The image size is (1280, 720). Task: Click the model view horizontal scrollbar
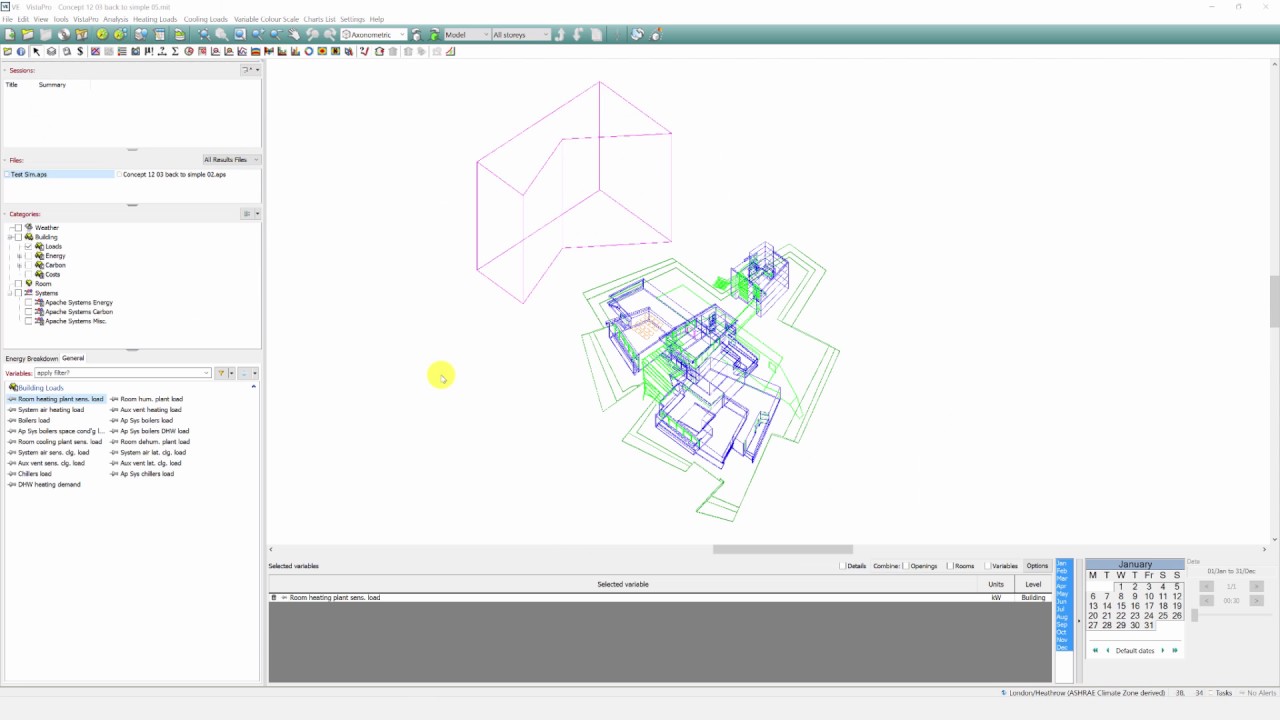tap(782, 549)
